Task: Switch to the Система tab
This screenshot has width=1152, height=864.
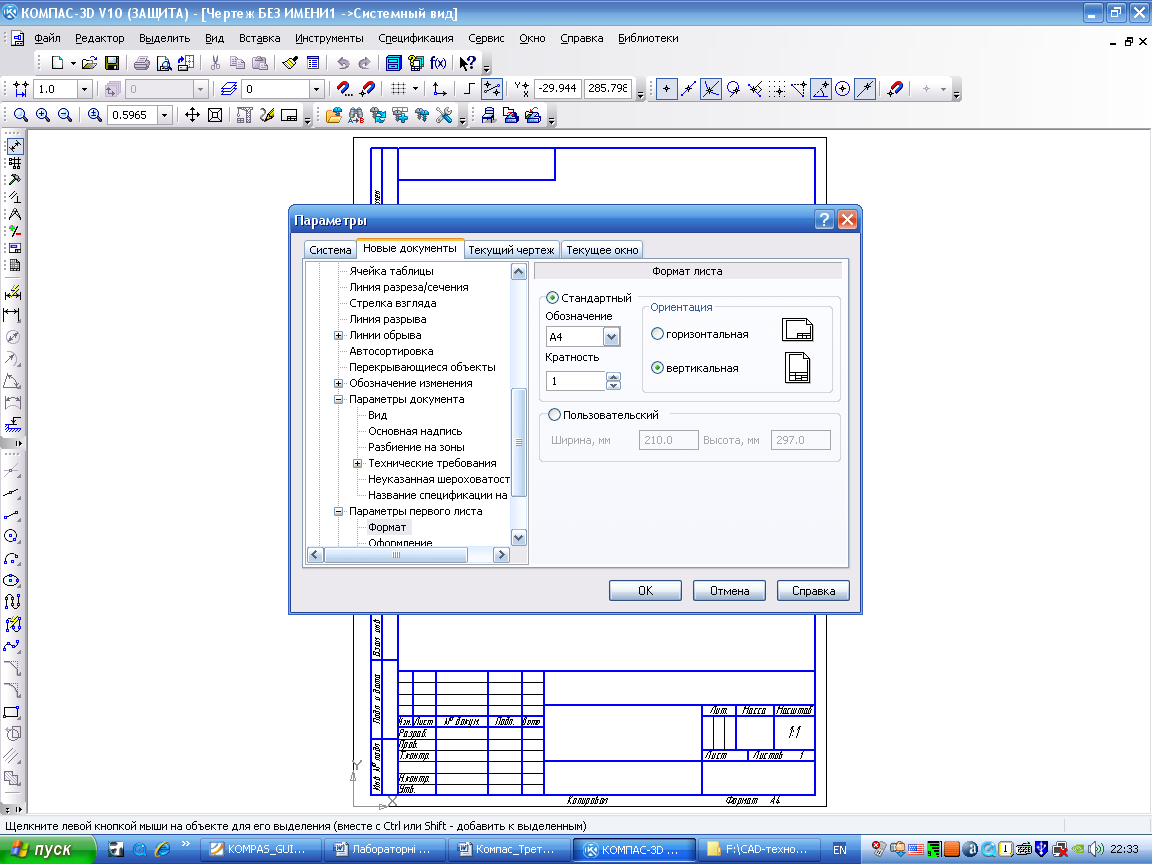Action: pos(330,250)
